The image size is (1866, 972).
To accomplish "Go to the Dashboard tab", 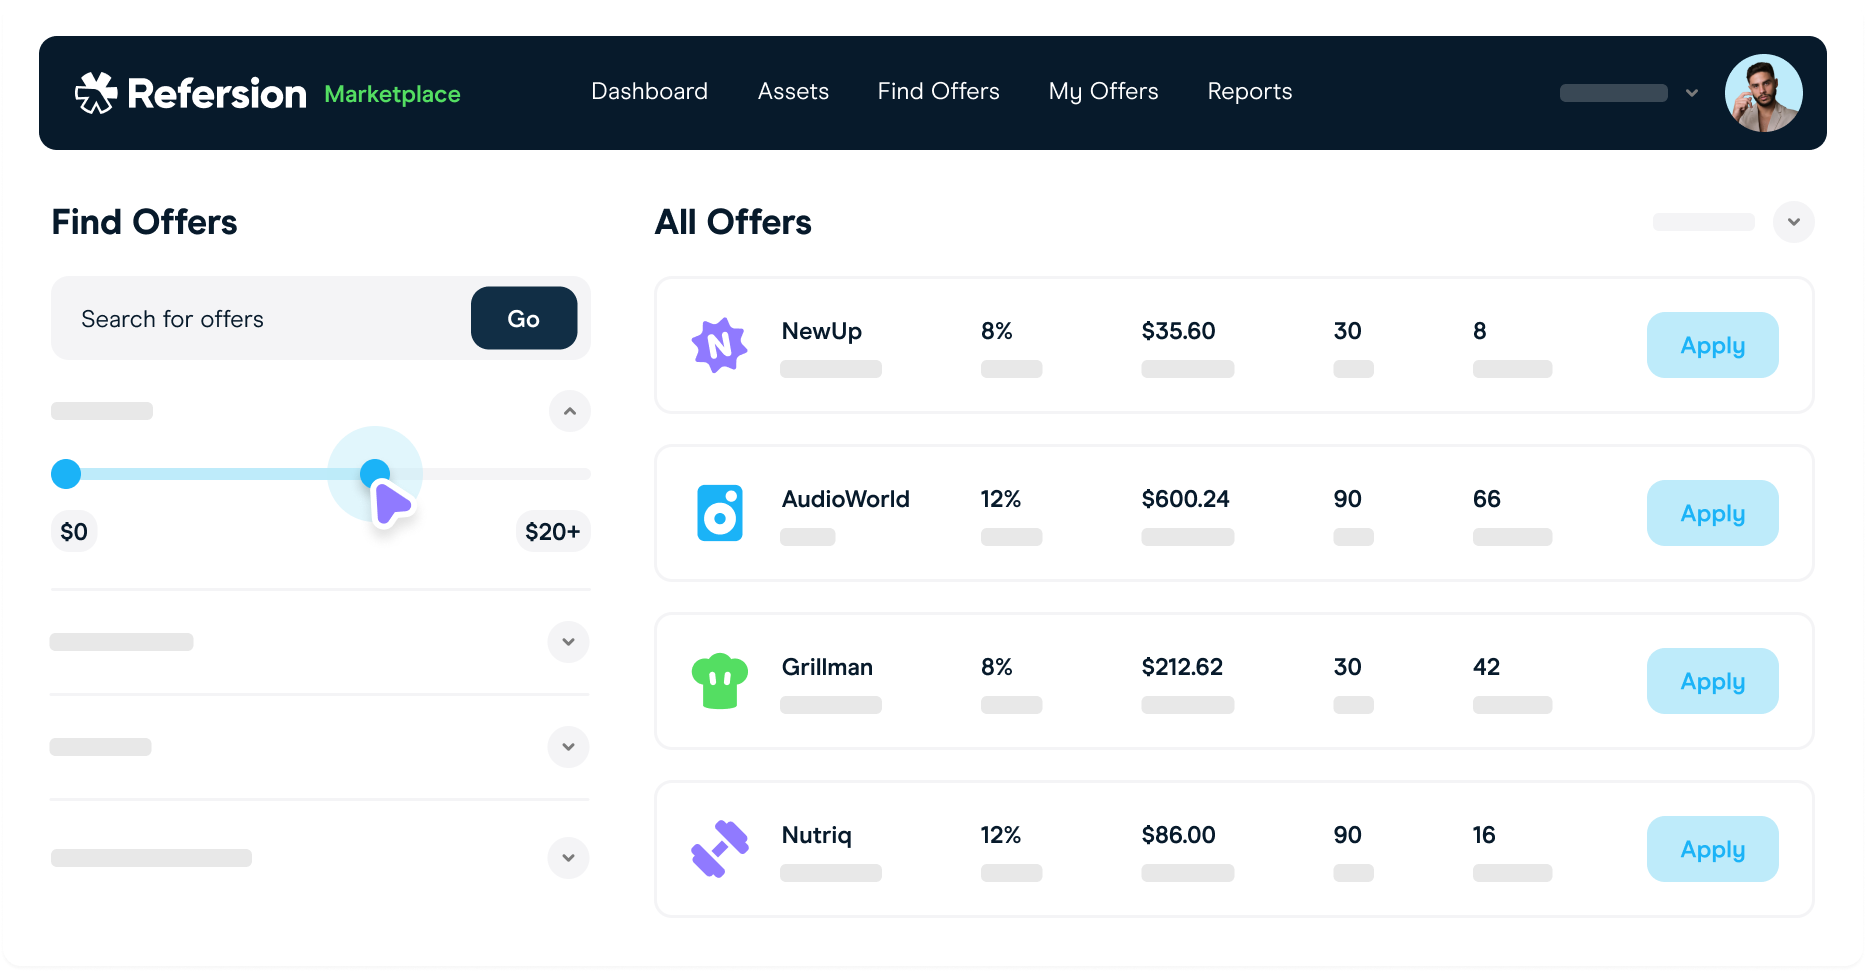I will [x=649, y=92].
